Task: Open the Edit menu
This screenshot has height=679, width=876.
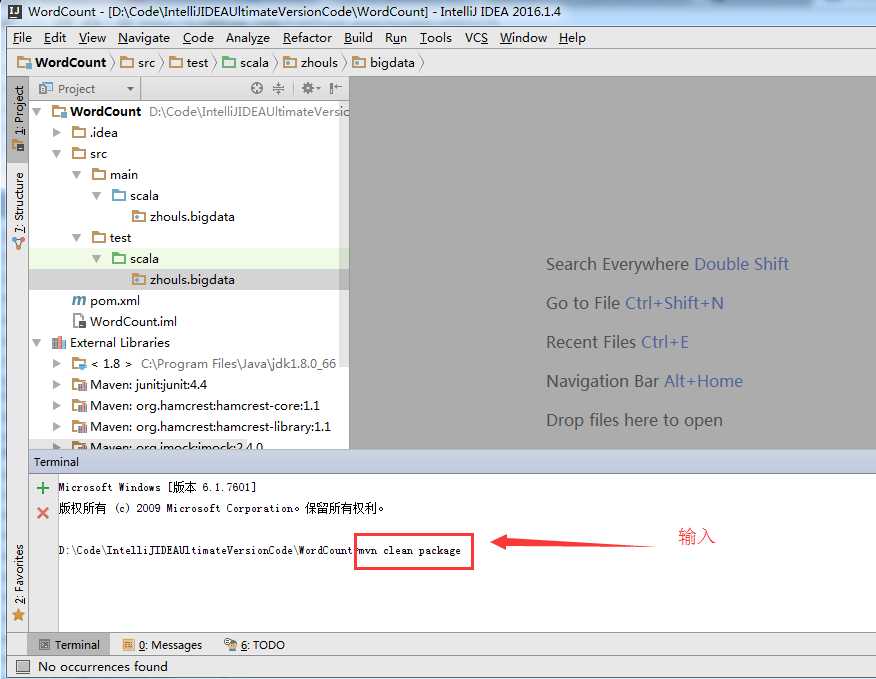Action: [x=55, y=37]
